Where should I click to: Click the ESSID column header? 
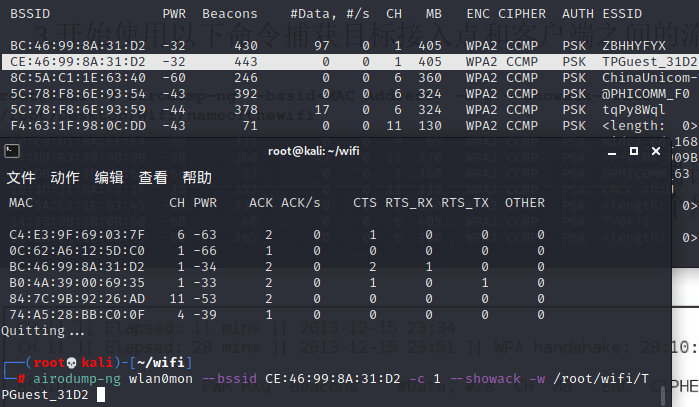pos(622,14)
